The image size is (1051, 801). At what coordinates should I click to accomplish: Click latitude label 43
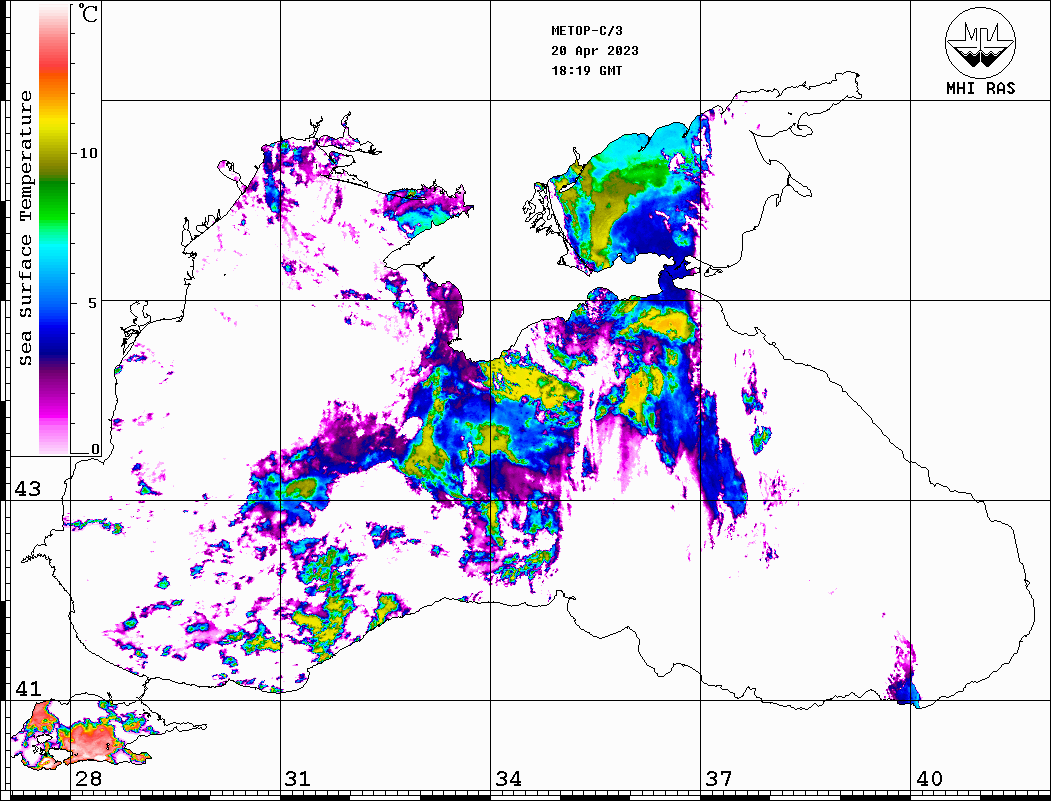[28, 489]
